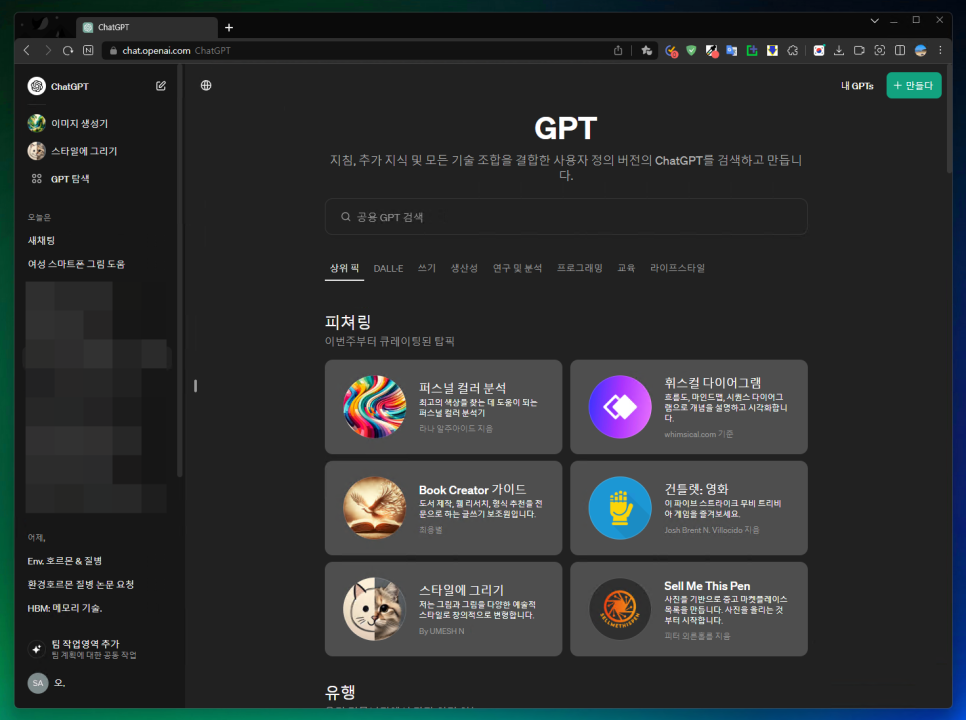Open a new browser tab with plus
The height and width of the screenshot is (720, 966).
(229, 28)
